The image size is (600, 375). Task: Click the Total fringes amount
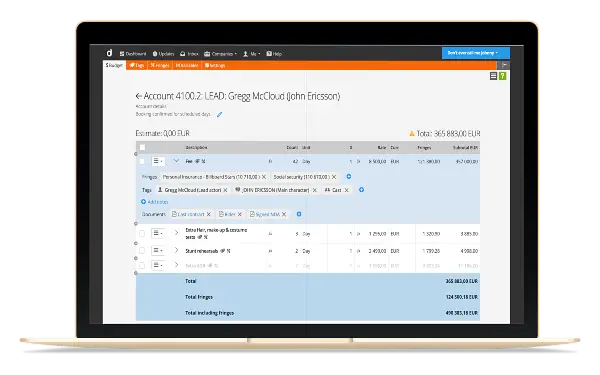461,297
